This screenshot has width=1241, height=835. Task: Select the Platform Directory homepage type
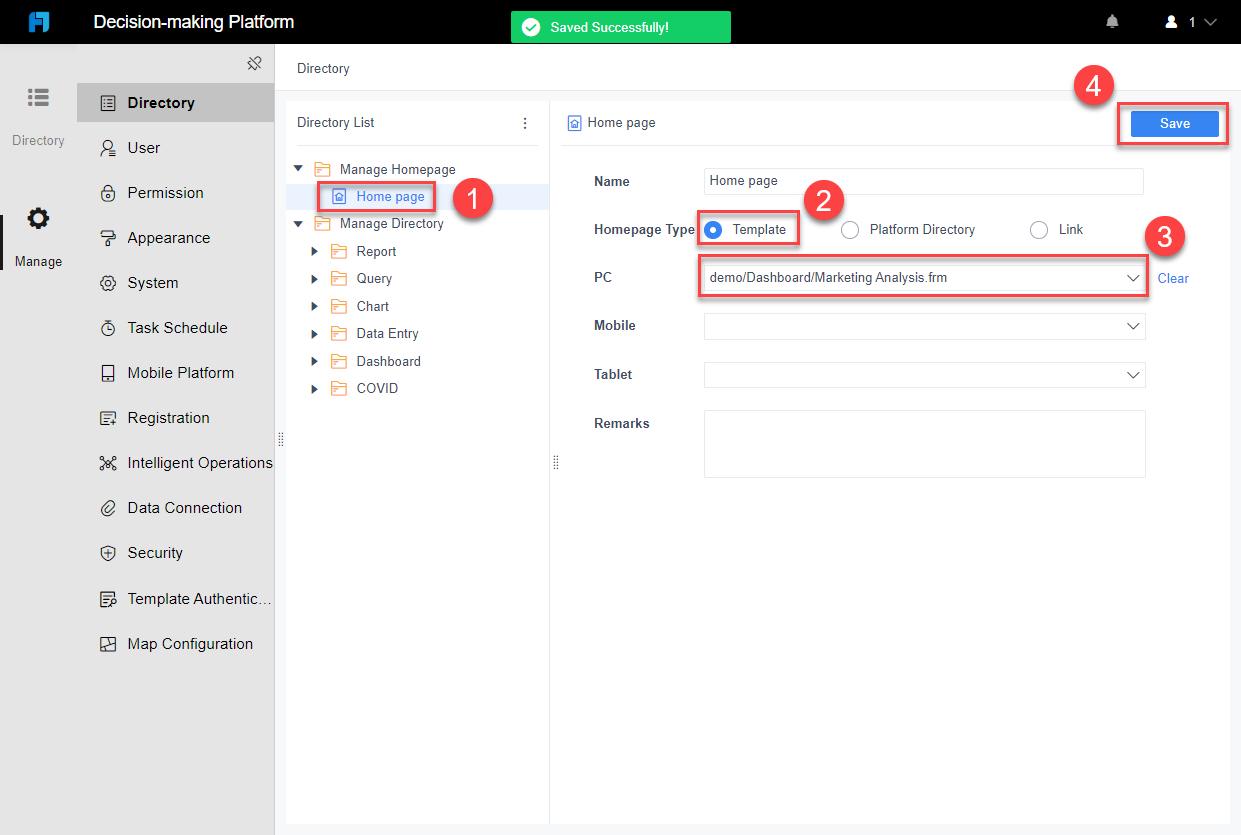click(850, 229)
